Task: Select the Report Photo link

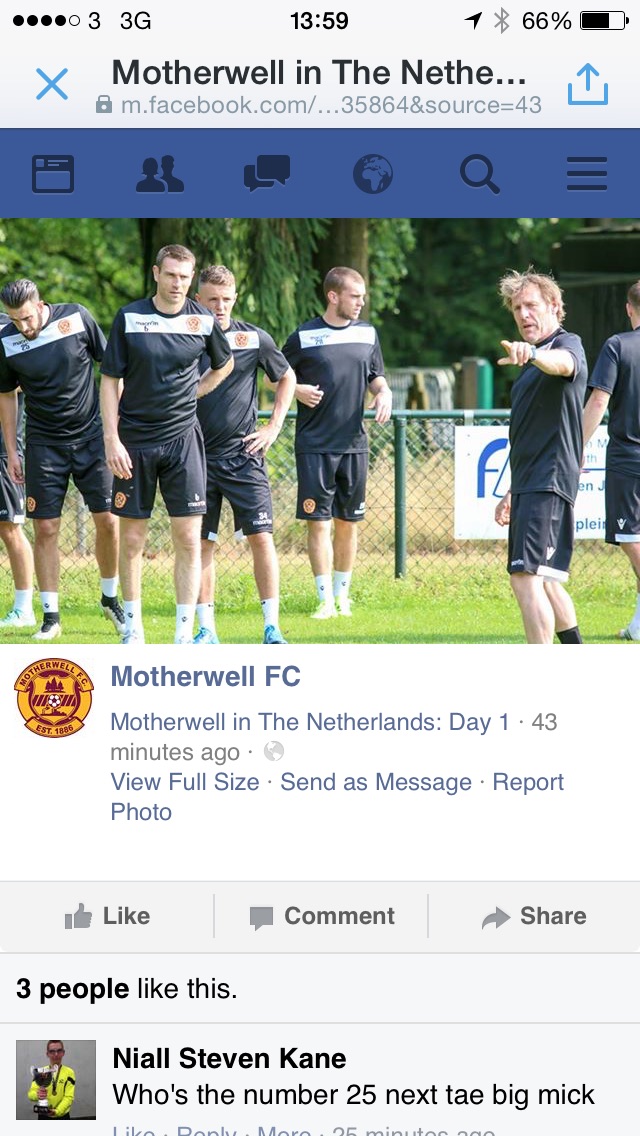Action: pos(337,797)
